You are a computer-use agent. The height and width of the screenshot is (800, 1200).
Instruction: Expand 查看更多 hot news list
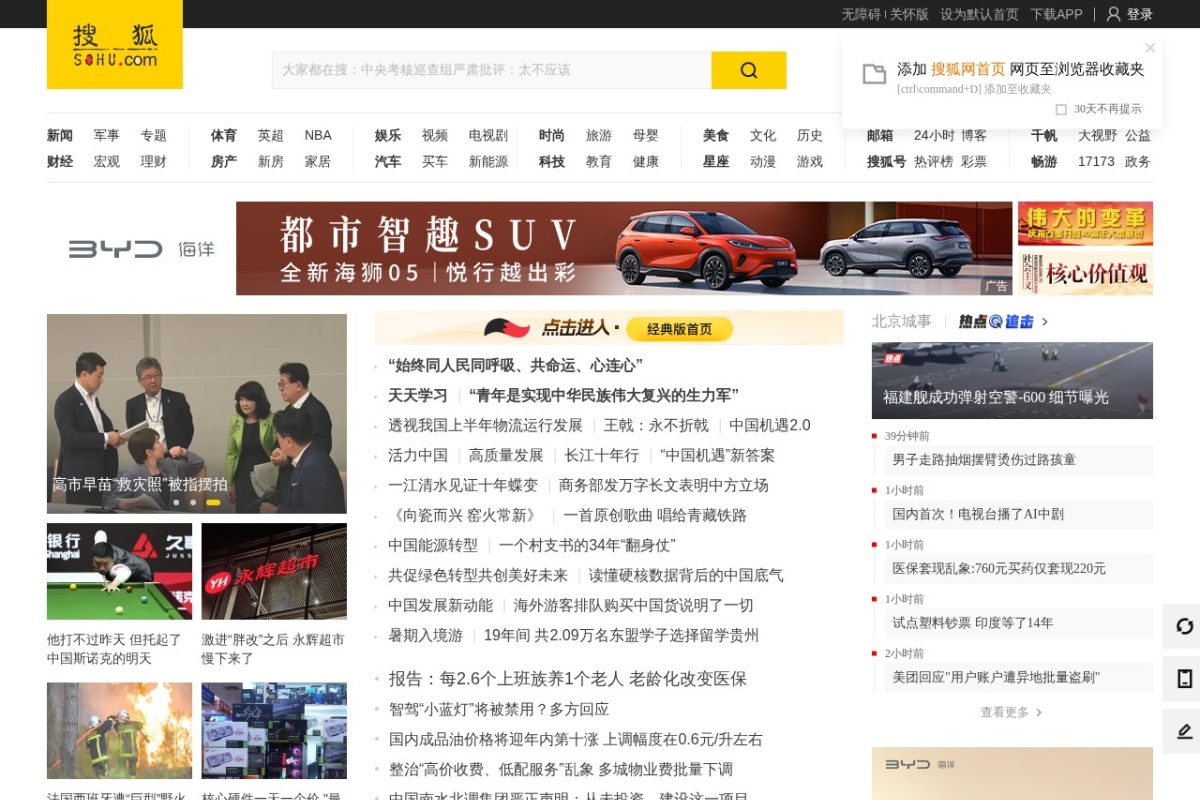[x=1011, y=712]
